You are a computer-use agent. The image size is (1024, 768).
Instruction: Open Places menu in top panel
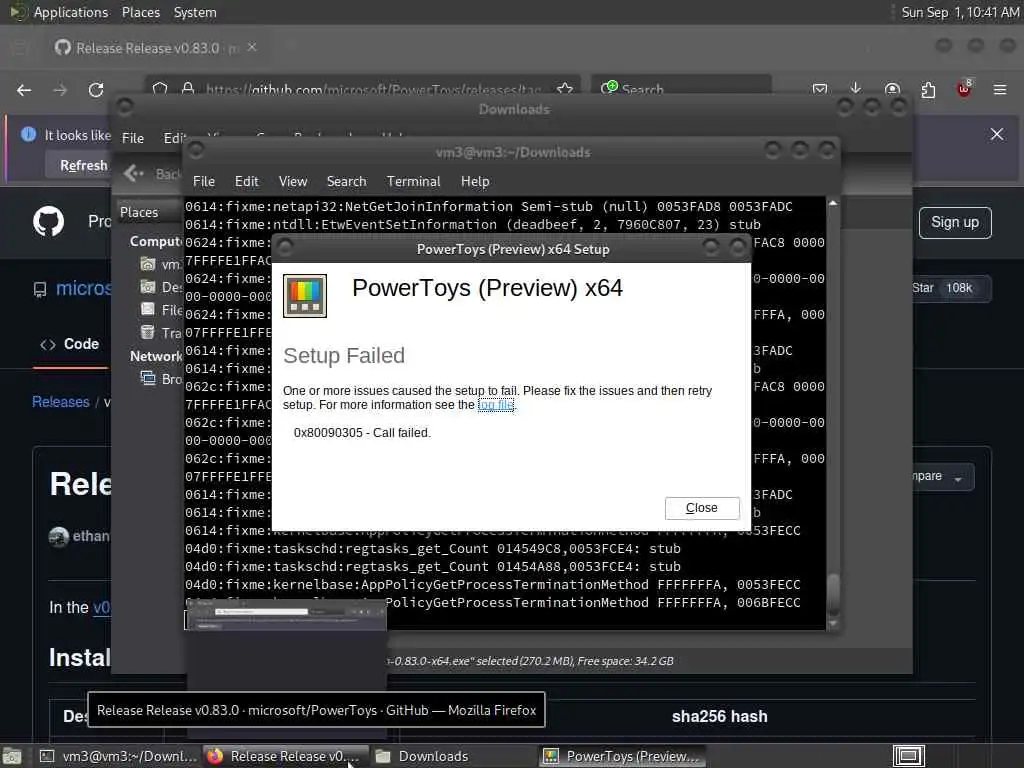[140, 12]
